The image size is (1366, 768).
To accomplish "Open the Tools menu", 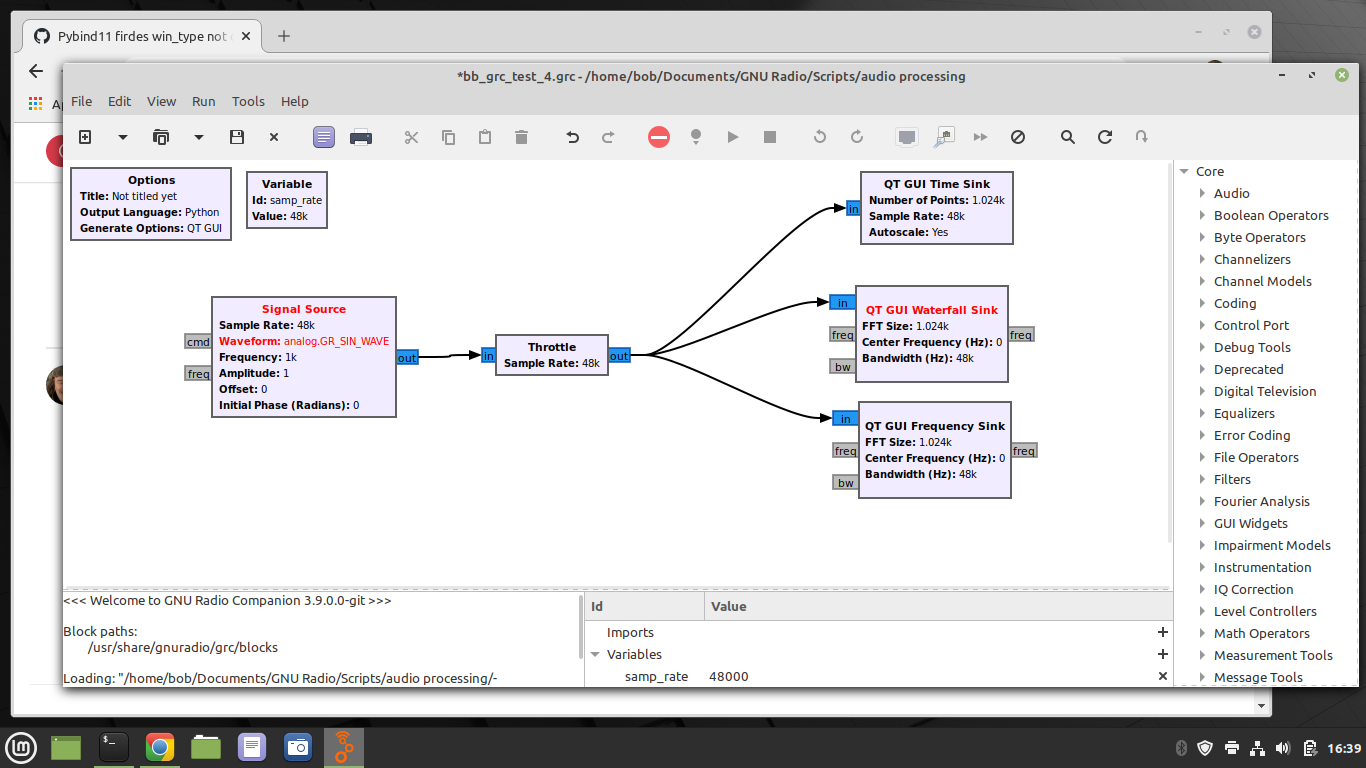I will pos(248,101).
